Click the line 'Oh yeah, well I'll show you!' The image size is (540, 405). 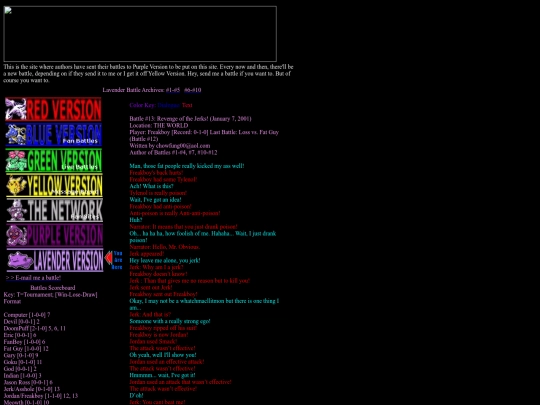click(163, 355)
